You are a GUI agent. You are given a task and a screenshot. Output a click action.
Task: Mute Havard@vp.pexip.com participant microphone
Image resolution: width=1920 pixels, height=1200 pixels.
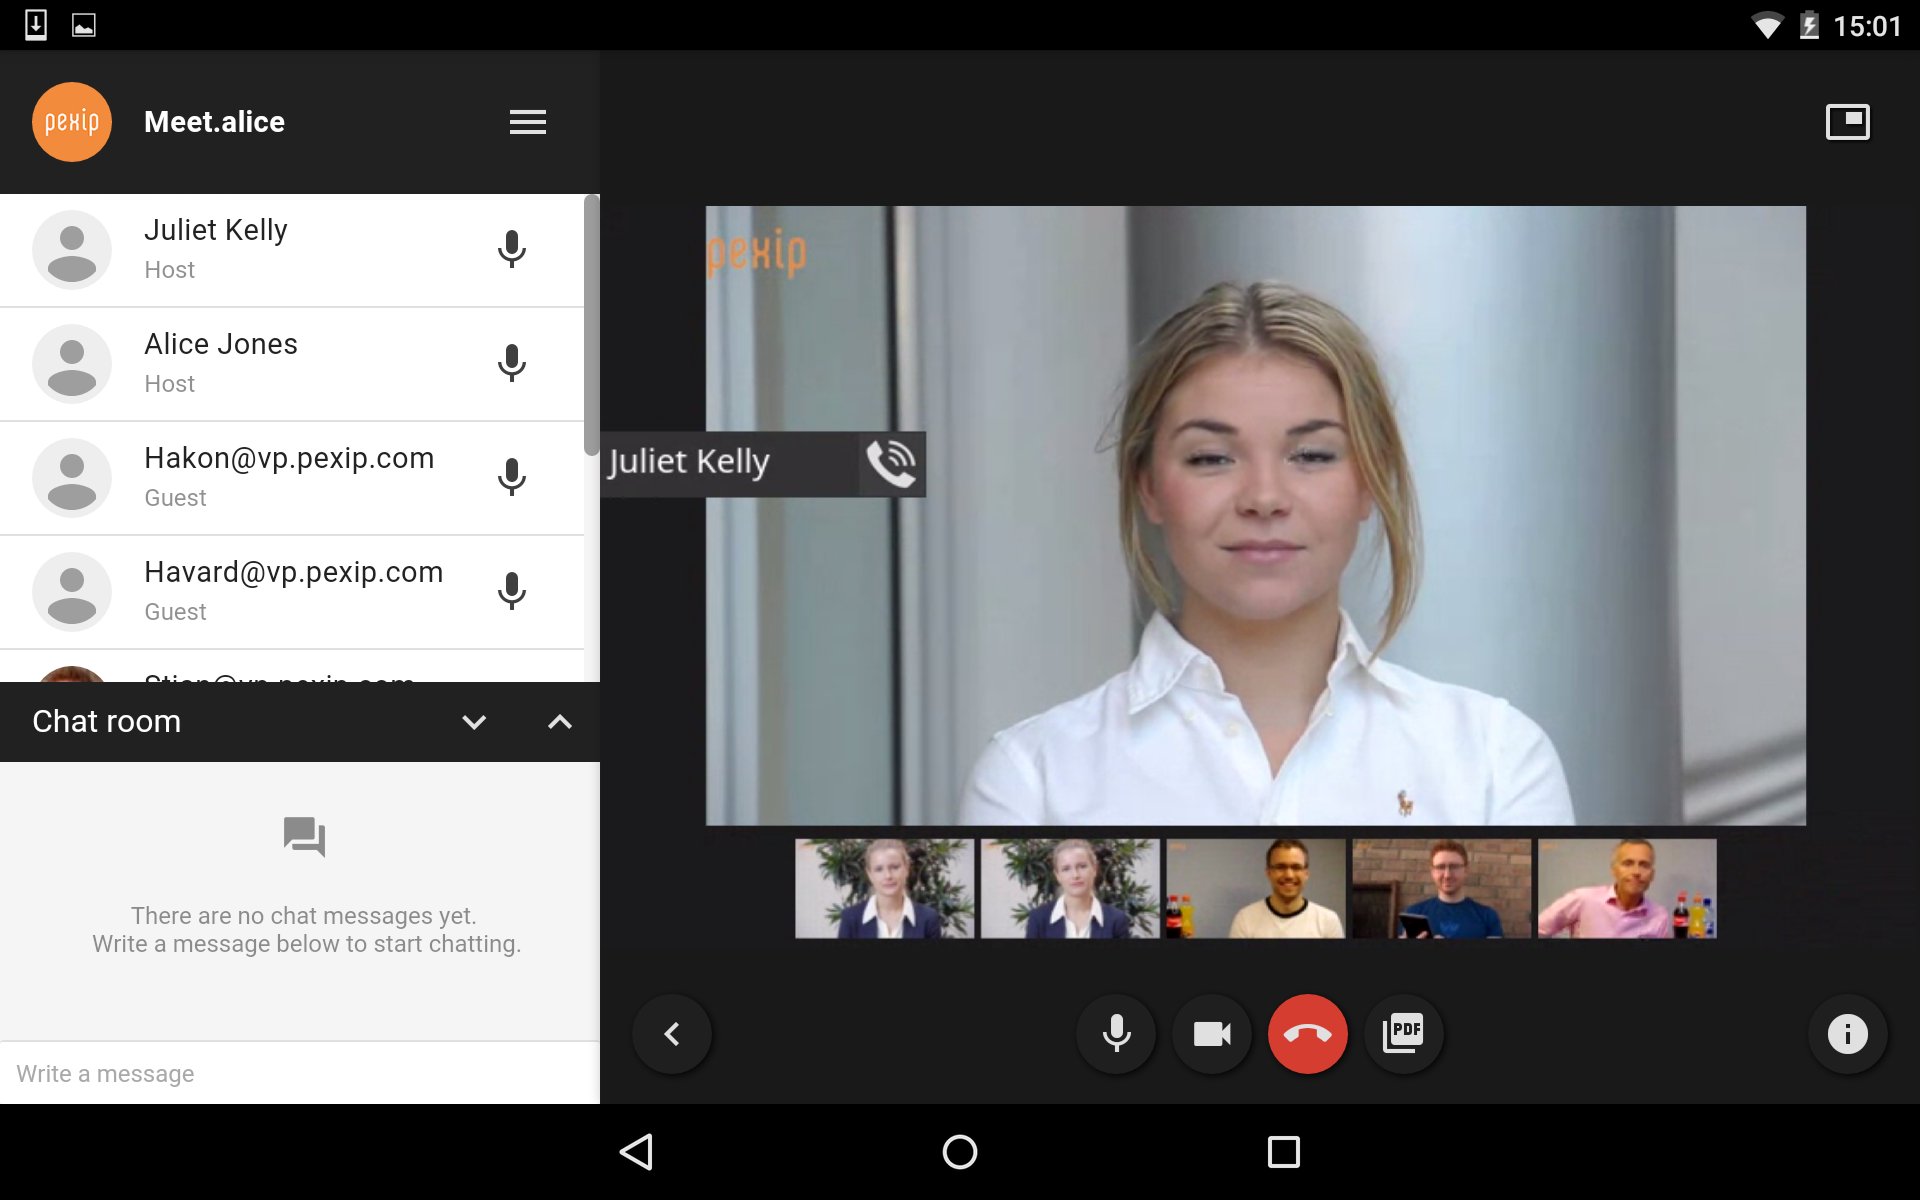[x=511, y=591]
